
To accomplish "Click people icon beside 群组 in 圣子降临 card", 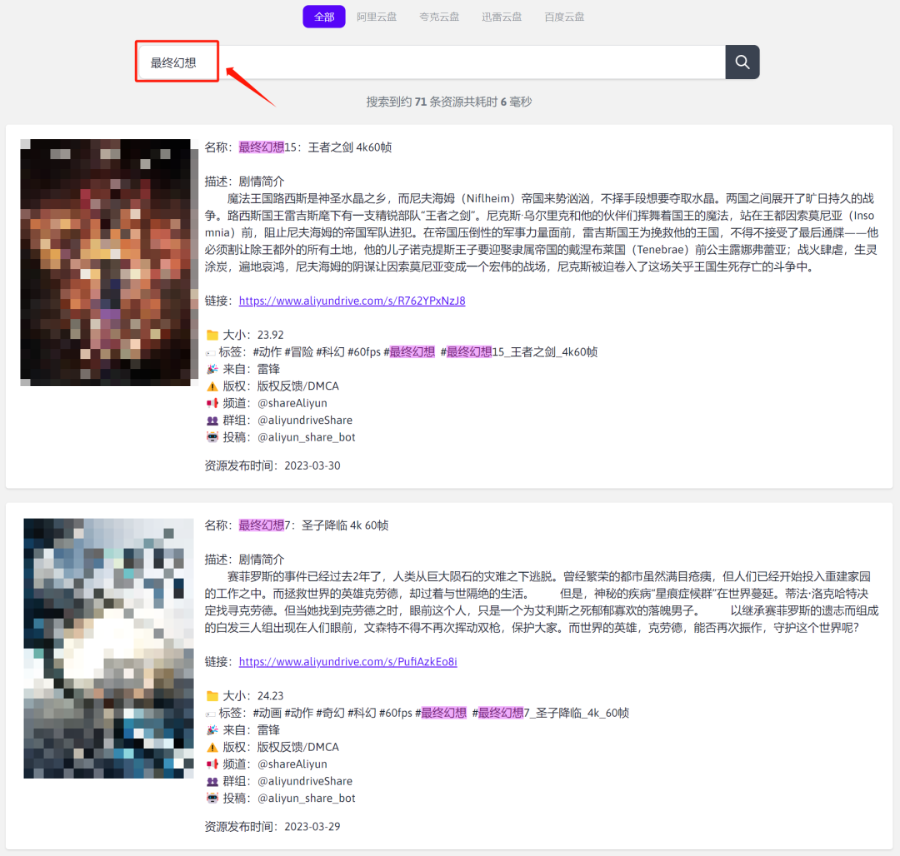I will pos(212,781).
